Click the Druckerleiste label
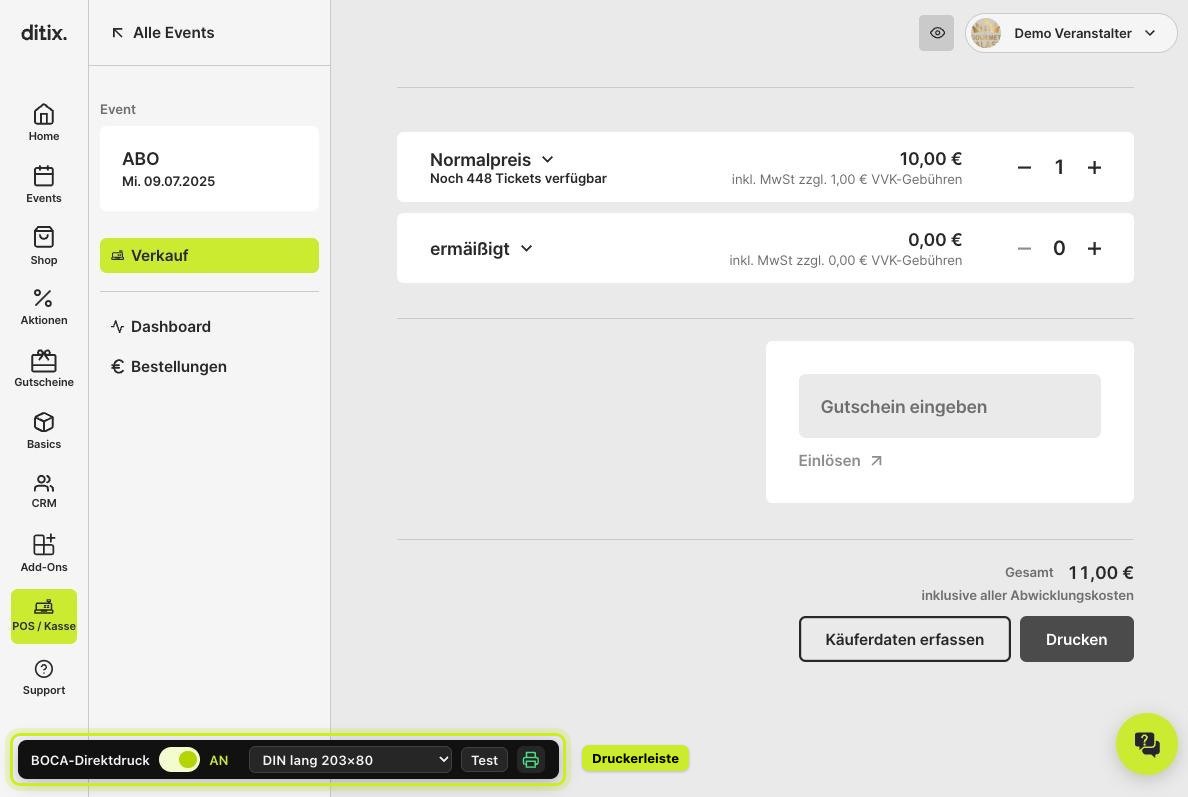This screenshot has width=1188, height=797. coord(635,758)
